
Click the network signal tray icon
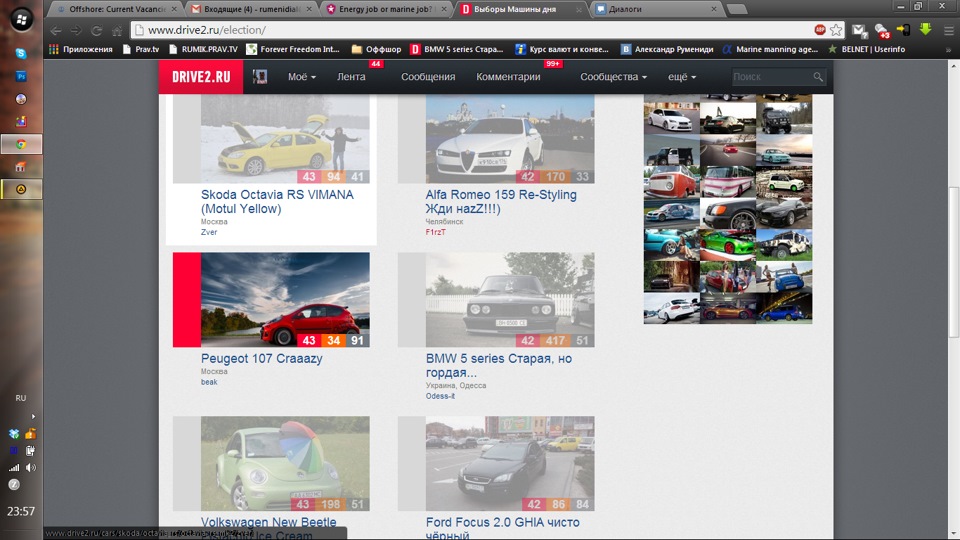(13, 467)
